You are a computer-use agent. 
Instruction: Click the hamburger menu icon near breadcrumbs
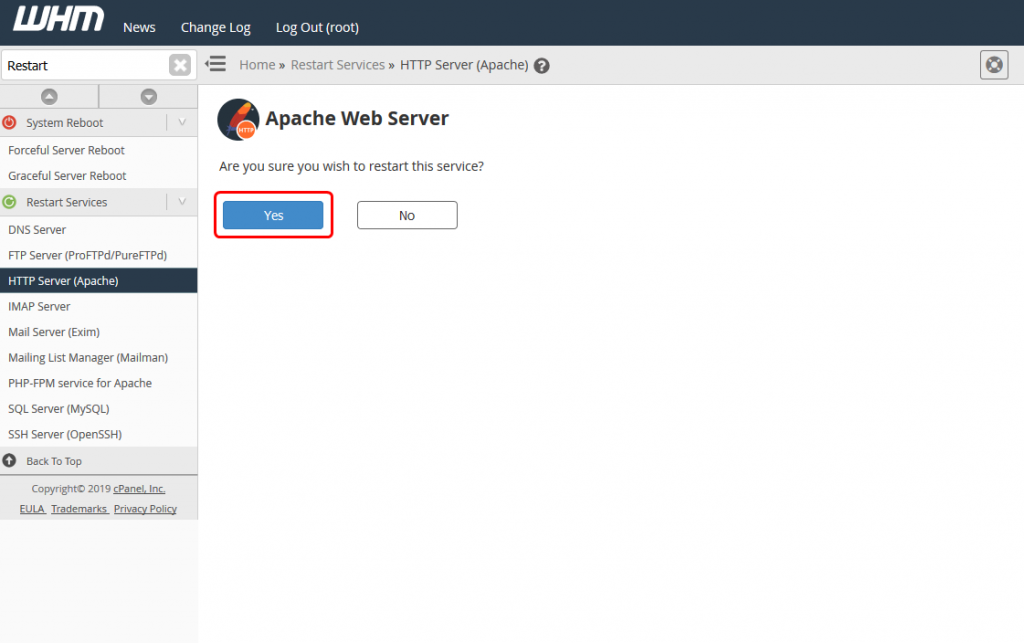[215, 64]
